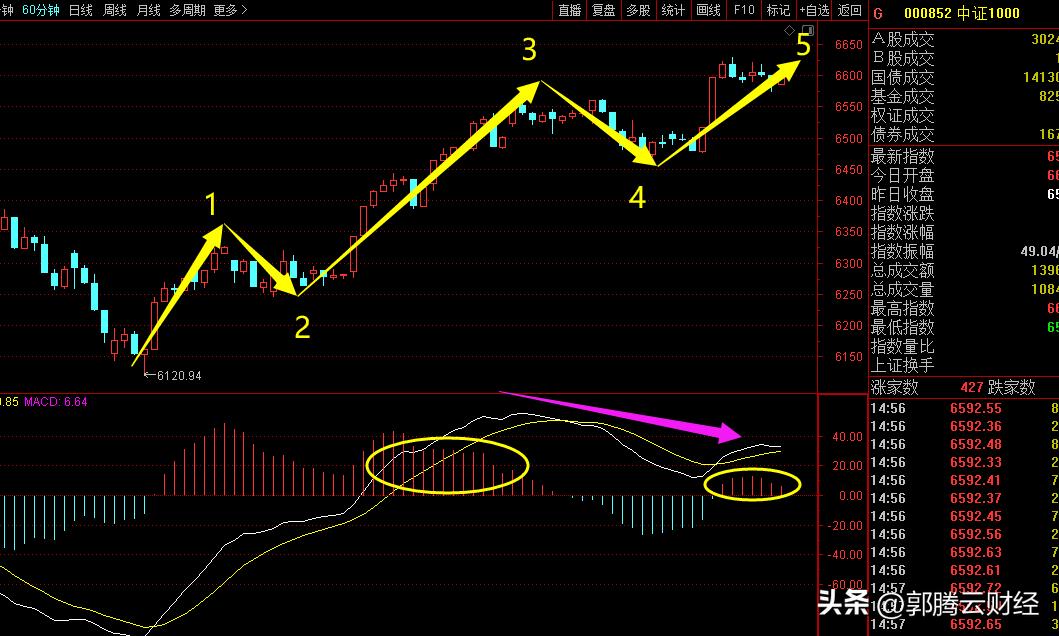Image resolution: width=1059 pixels, height=636 pixels.
Task: Click the 标记 mark button
Action: (x=778, y=10)
